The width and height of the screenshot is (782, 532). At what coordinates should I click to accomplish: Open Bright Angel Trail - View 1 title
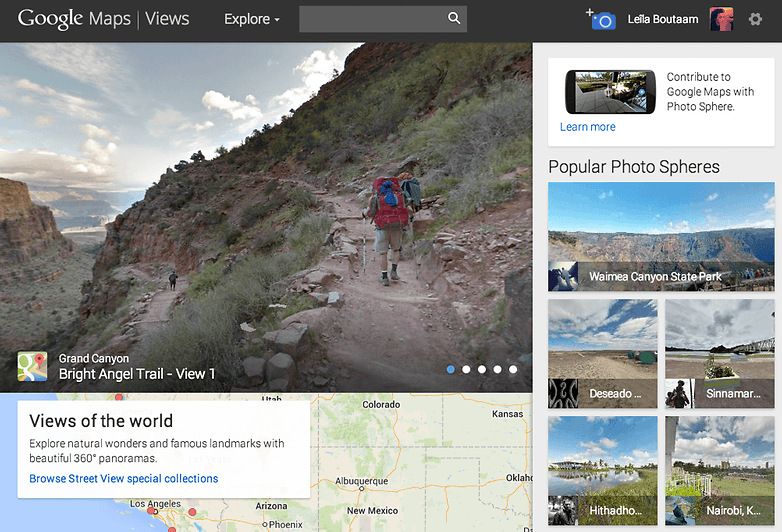click(x=137, y=374)
